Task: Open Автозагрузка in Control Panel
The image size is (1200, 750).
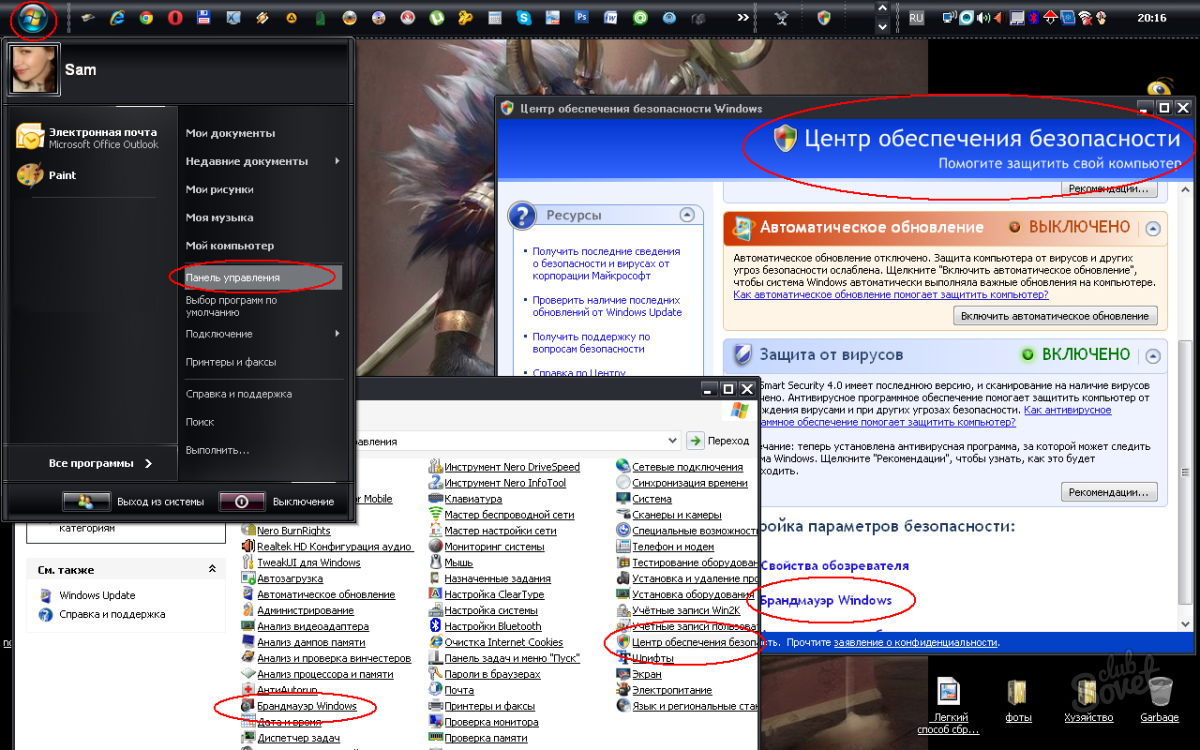Action: (x=282, y=579)
